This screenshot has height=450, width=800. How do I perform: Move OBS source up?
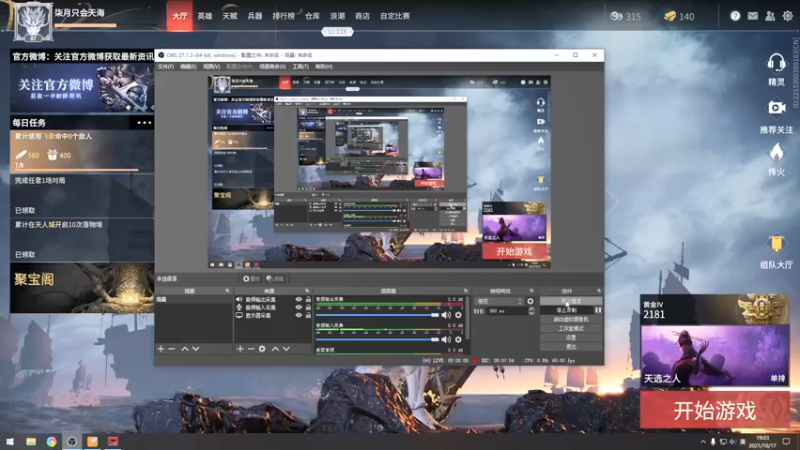click(x=275, y=349)
